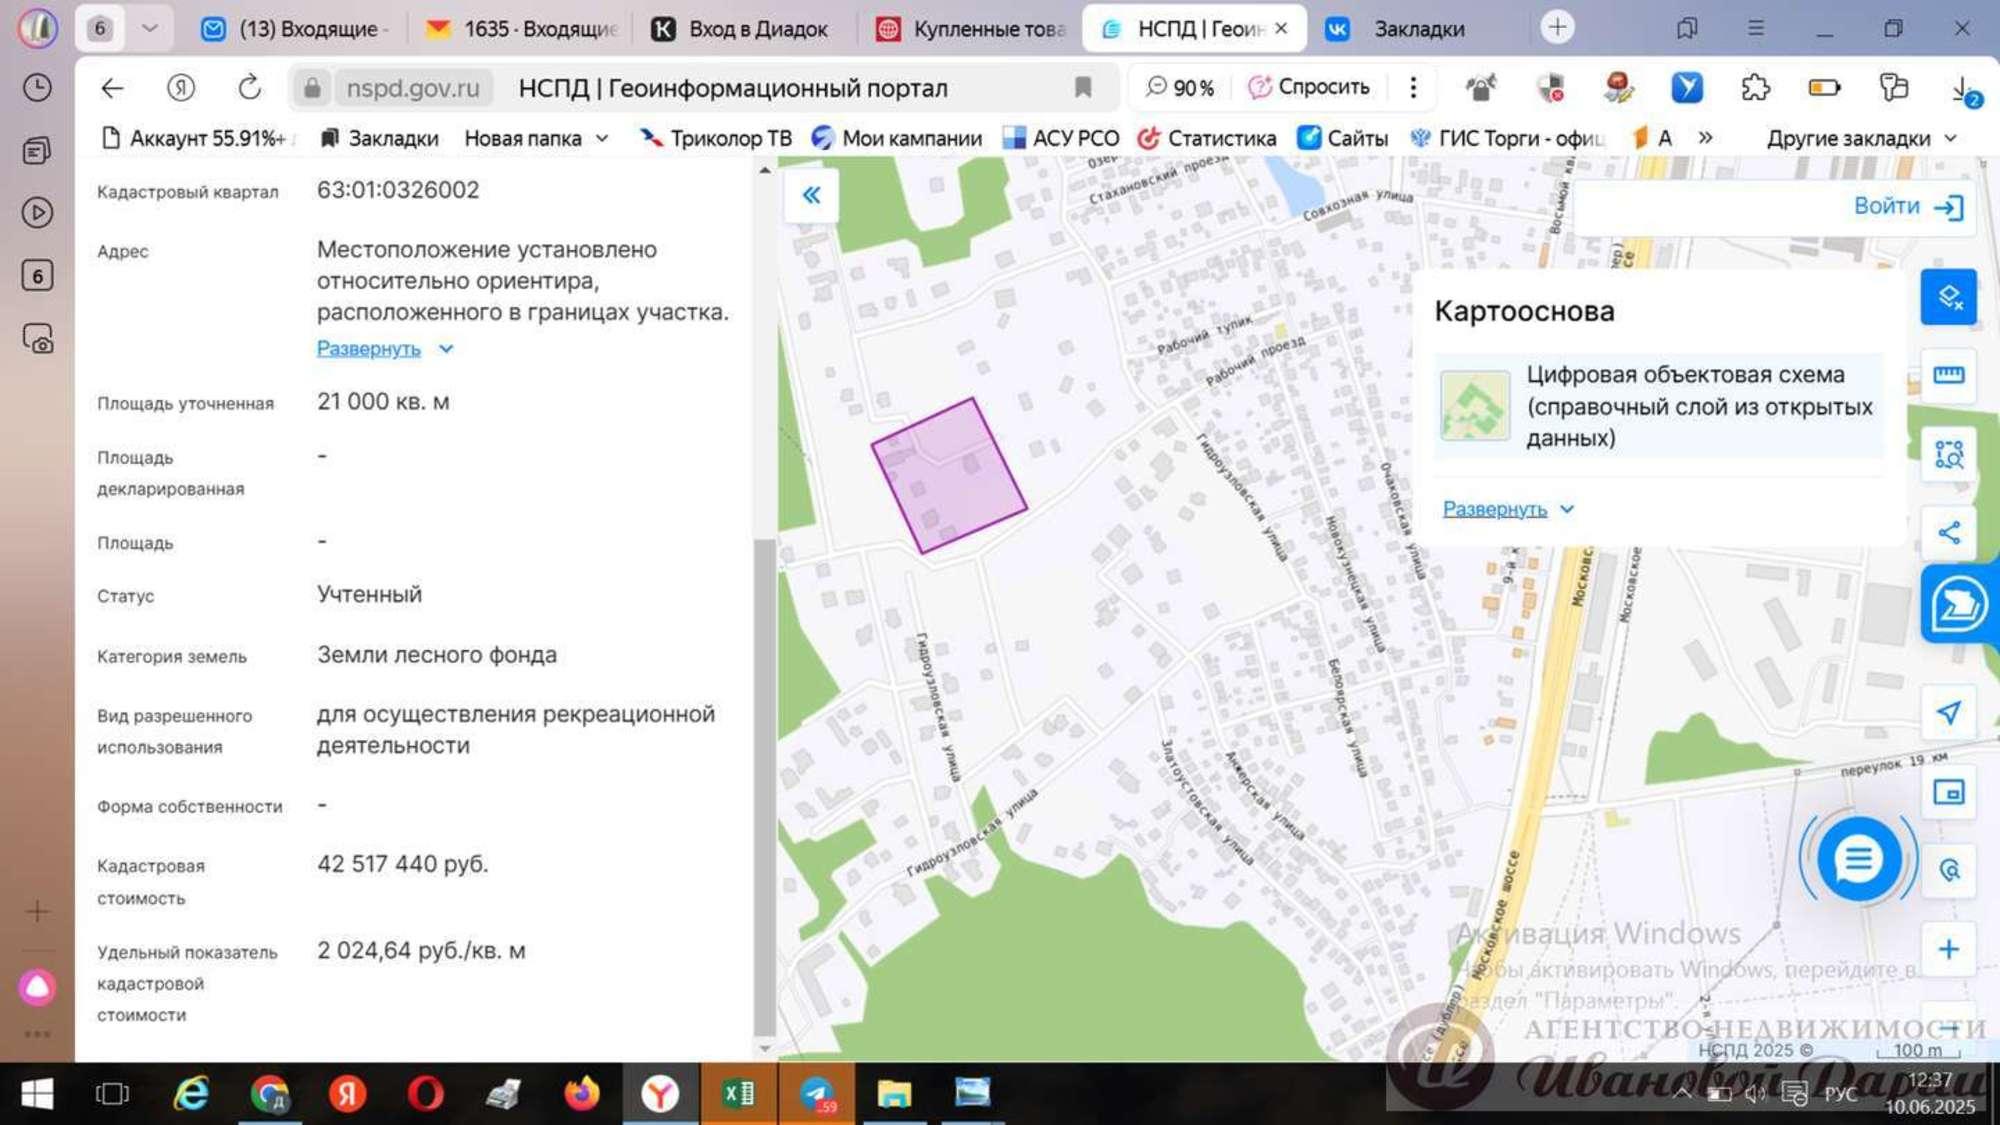The width and height of the screenshot is (2000, 1125).
Task: Click the Yandex home Я icon
Action: 181,88
